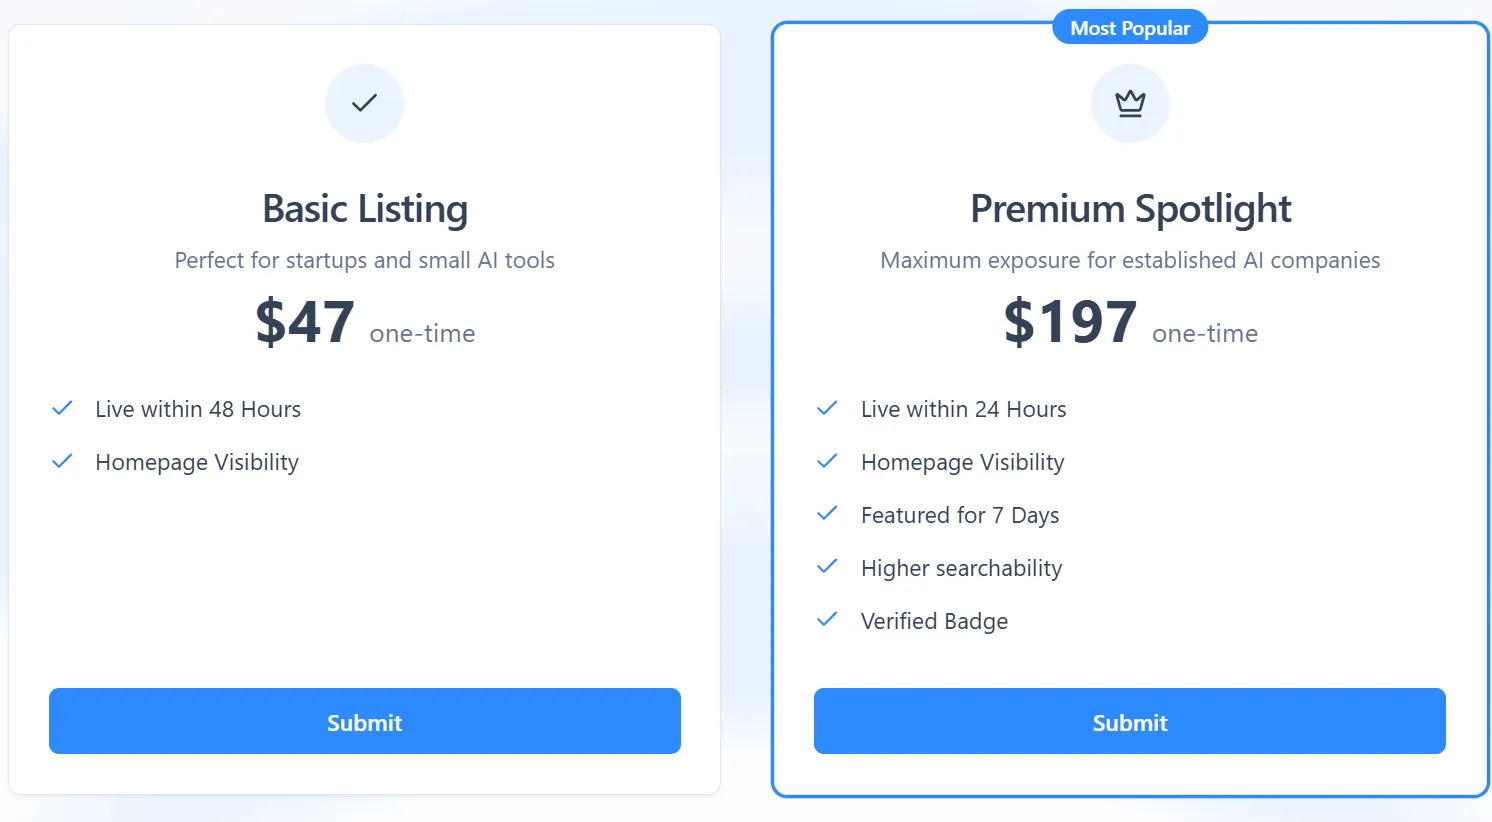Screen dimensions: 1492x822
Task: Click the checkmark icon above Basic Listing
Action: (x=364, y=103)
